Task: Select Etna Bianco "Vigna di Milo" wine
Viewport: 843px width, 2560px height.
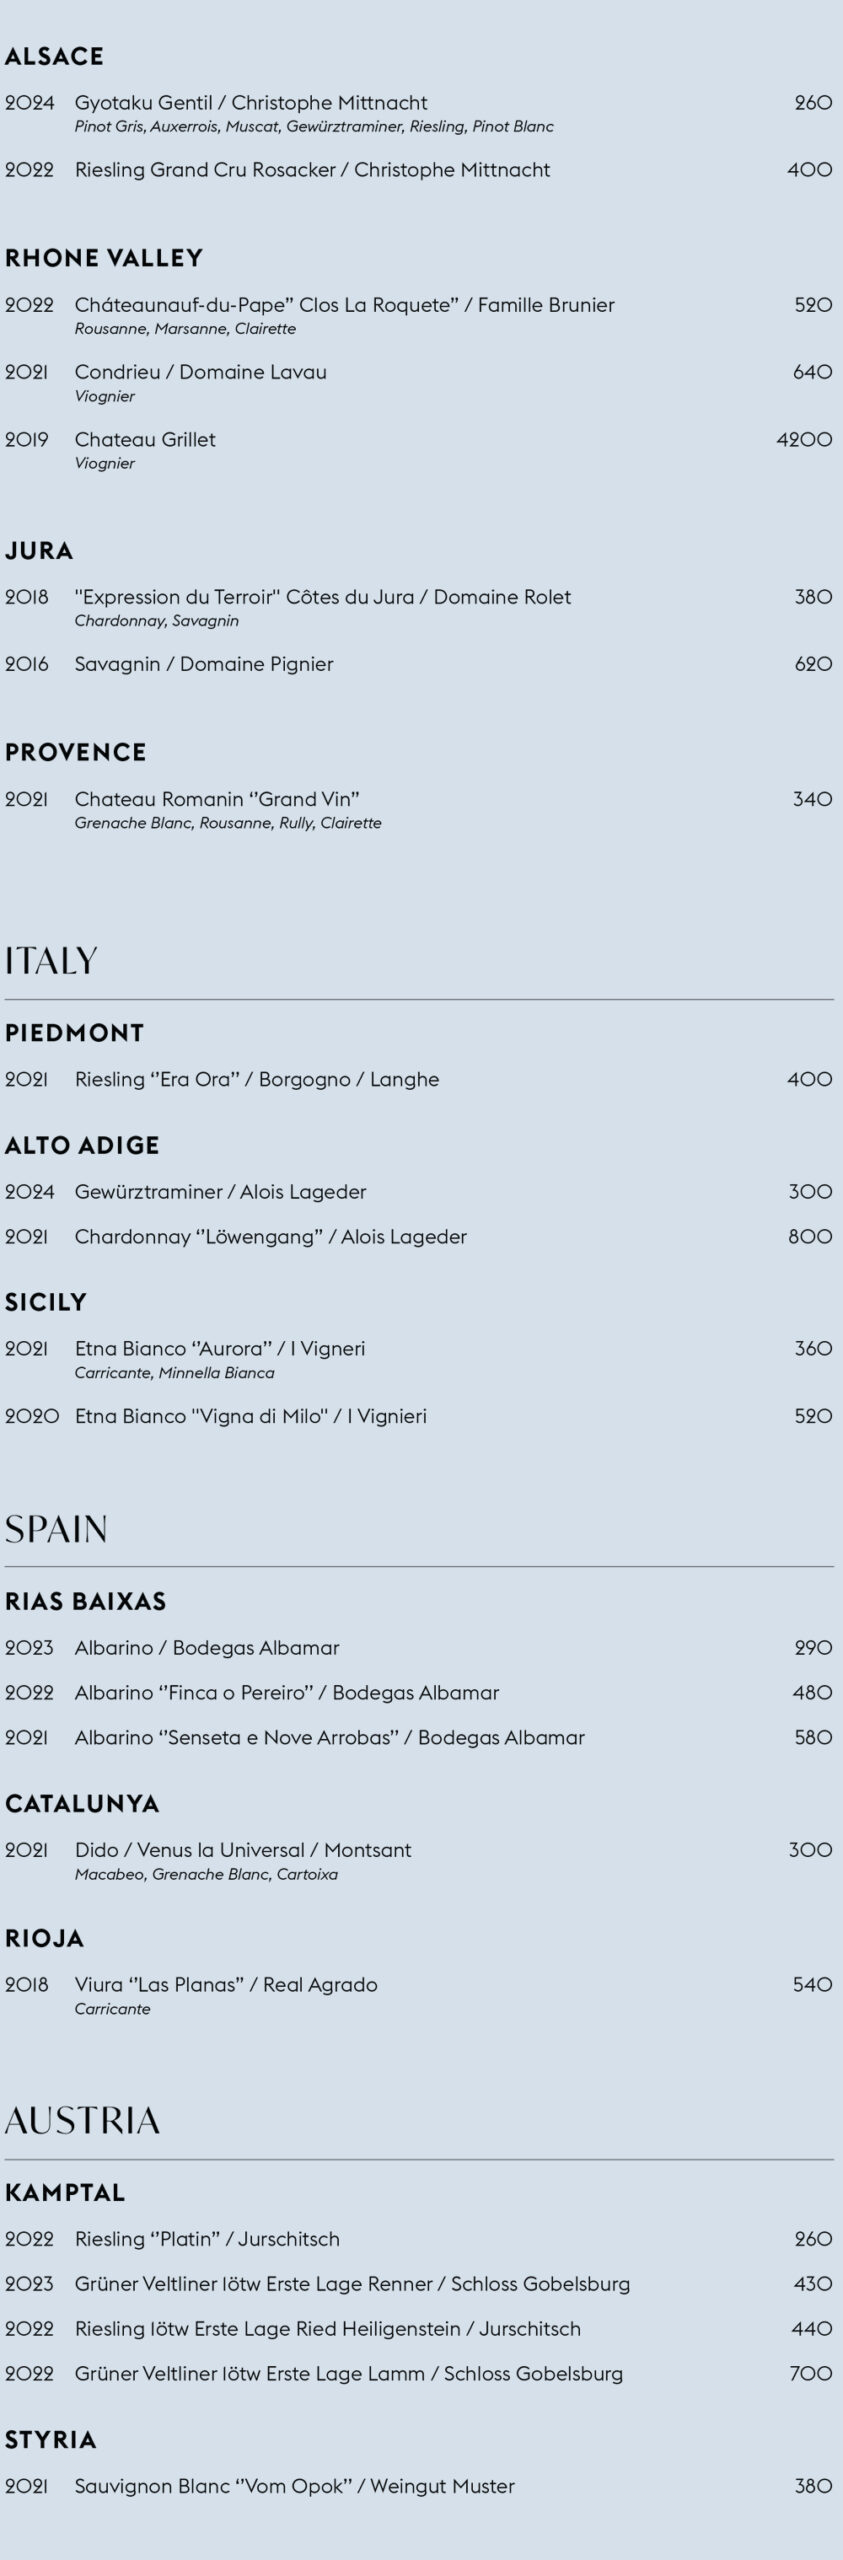Action: (x=250, y=1416)
